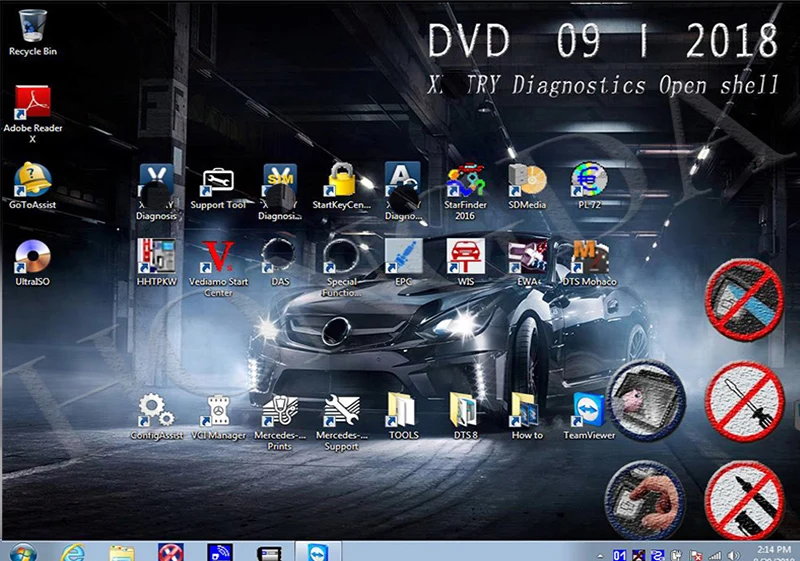
Task: Open the Mercedes Support shortcut
Action: (341, 423)
